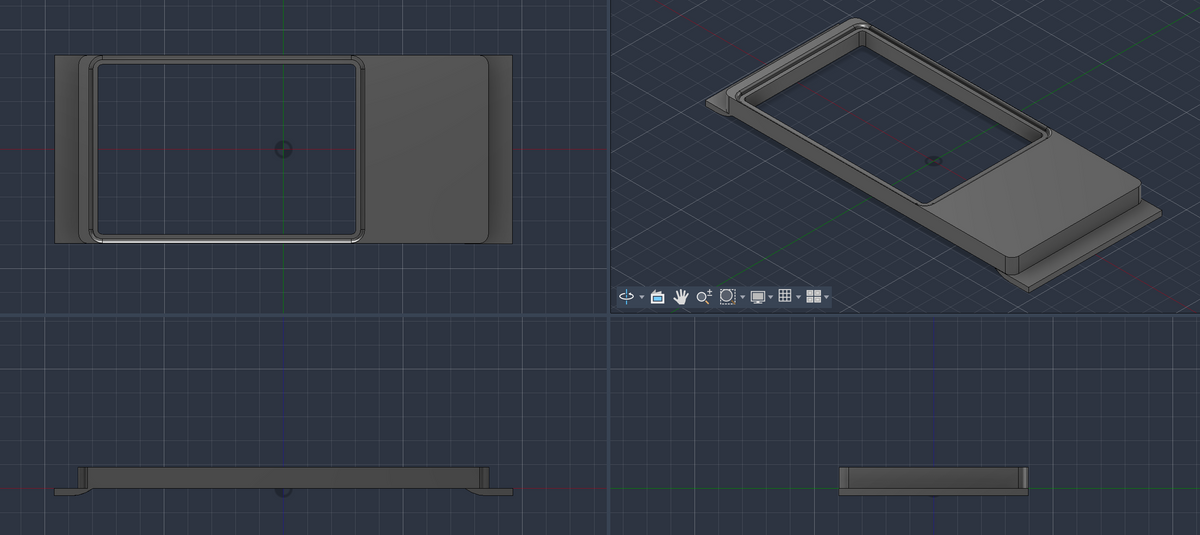Select the Orbit tool
Viewport: 1200px width, 535px height.
[x=626, y=297]
